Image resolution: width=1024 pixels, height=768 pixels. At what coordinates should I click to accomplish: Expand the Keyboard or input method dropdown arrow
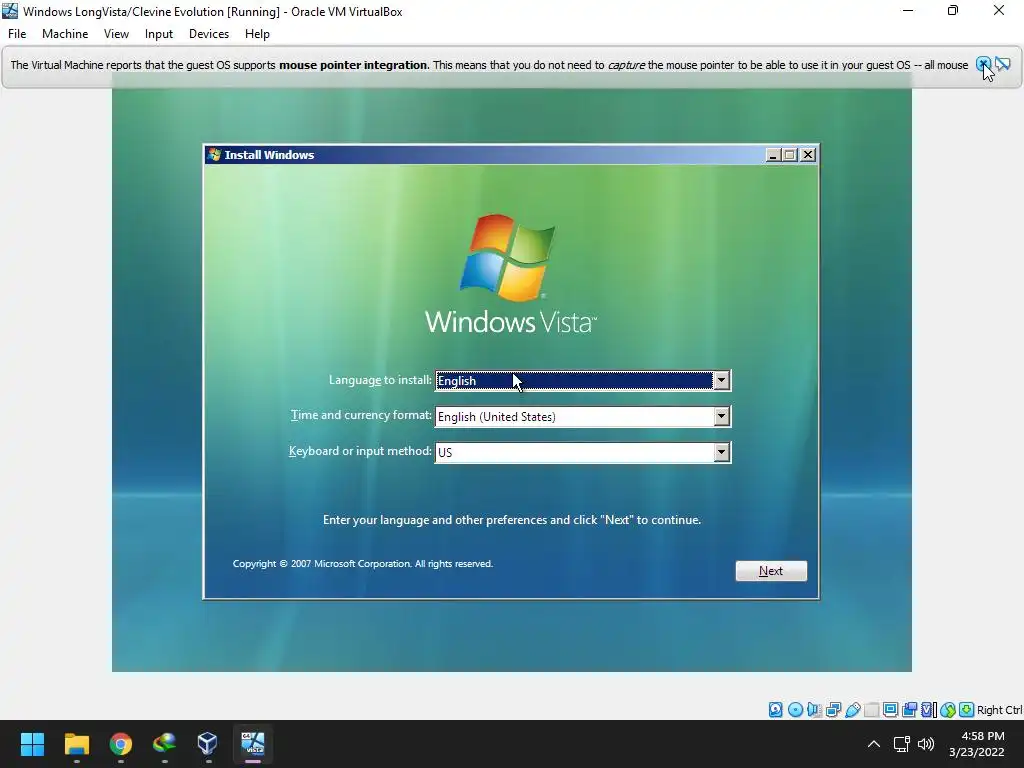721,453
